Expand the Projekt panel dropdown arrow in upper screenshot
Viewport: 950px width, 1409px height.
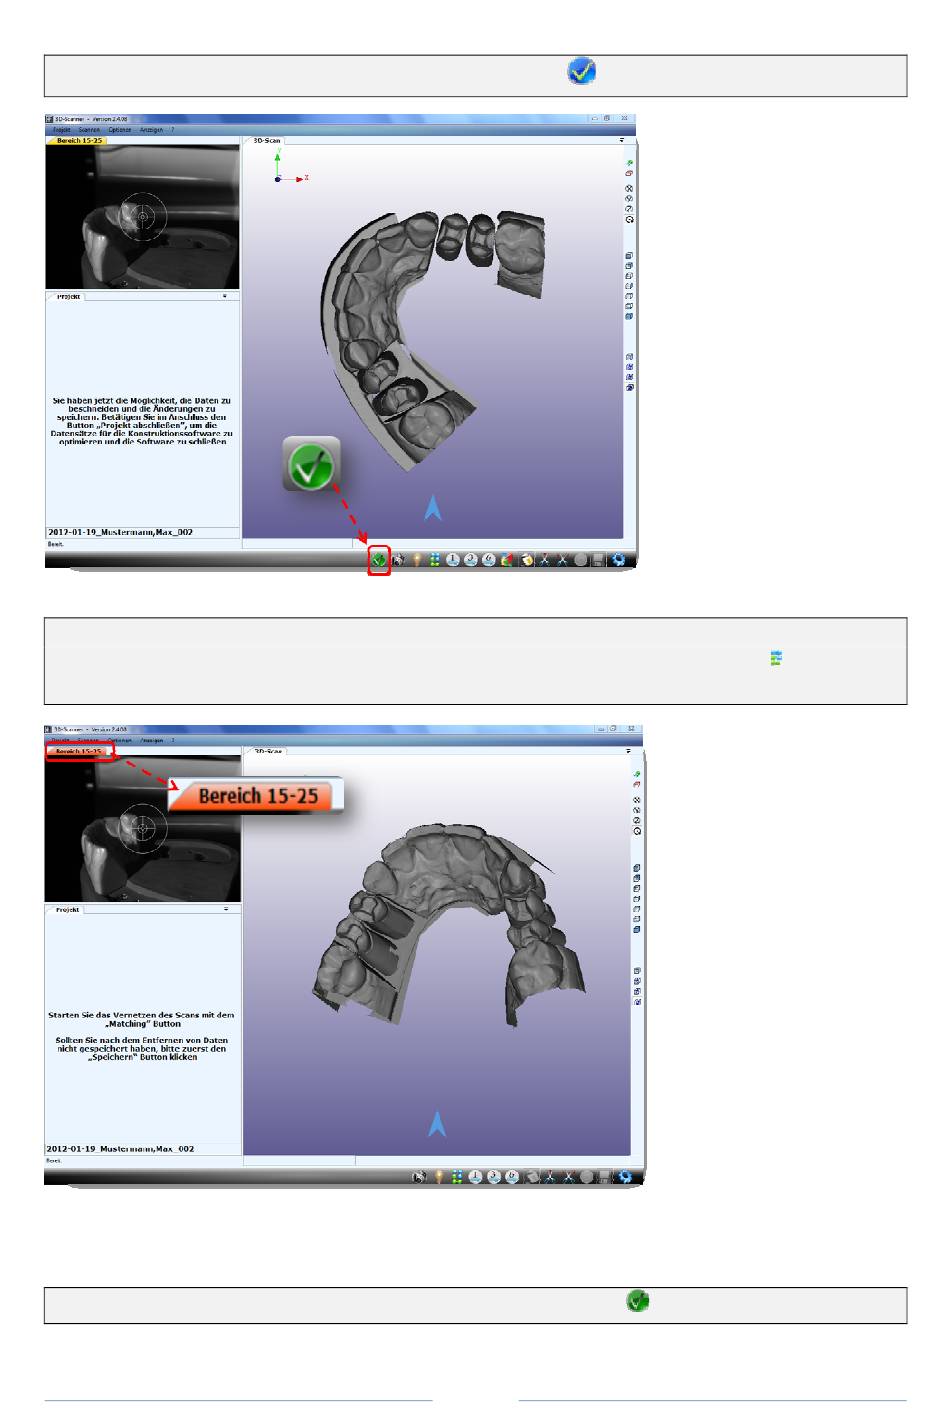225,296
